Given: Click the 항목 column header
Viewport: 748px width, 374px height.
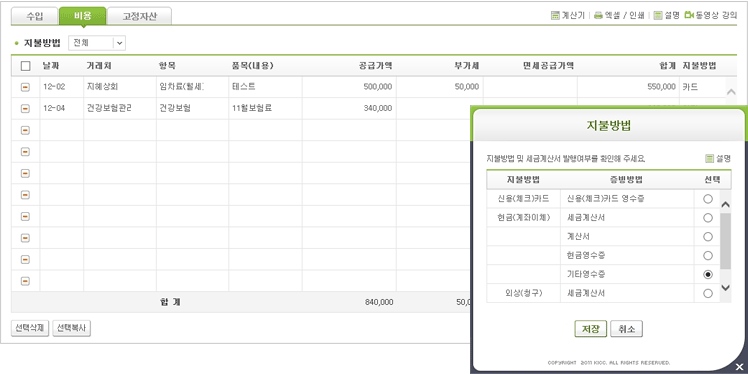Looking at the screenshot, I should point(167,66).
